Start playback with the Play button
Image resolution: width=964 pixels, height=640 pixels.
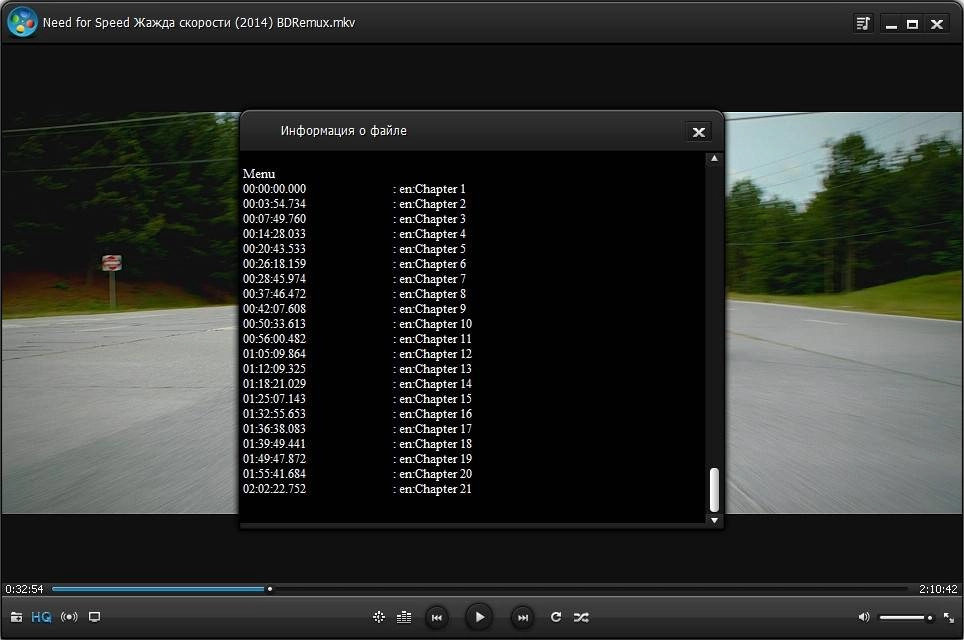[480, 617]
